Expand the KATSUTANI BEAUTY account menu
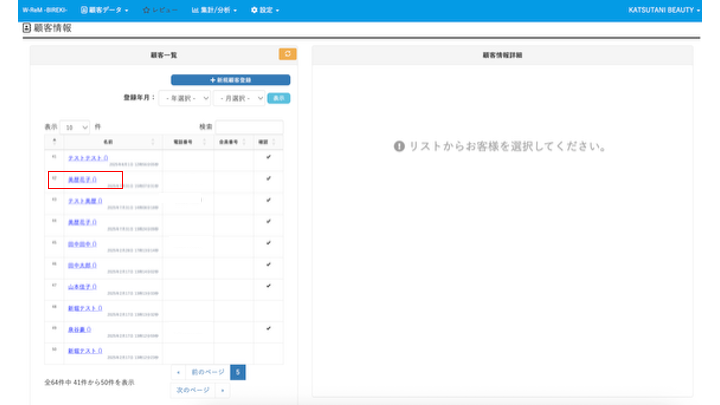Image resolution: width=720 pixels, height=405 pixels. point(664,10)
